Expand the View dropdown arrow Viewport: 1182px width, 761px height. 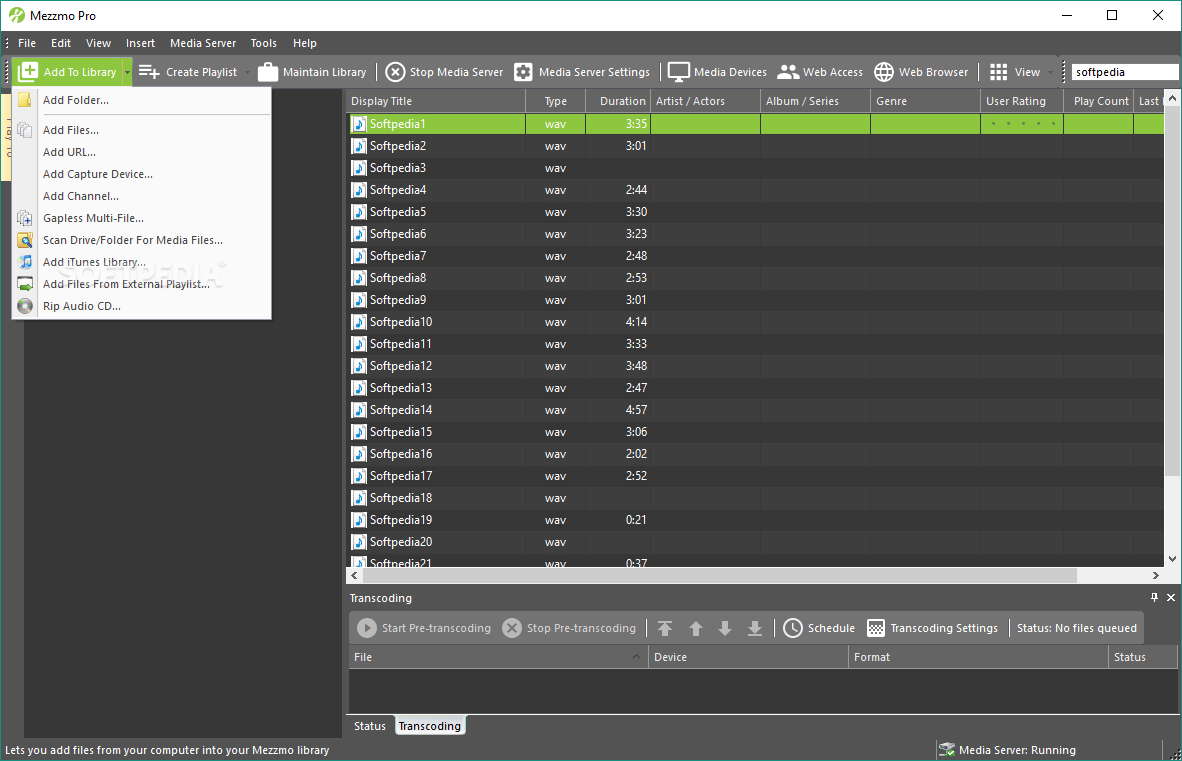(1050, 72)
